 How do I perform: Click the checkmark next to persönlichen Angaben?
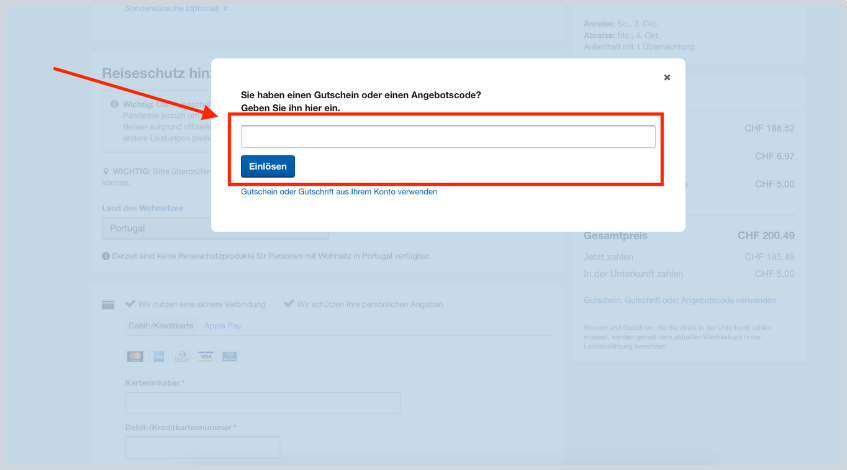coord(289,304)
